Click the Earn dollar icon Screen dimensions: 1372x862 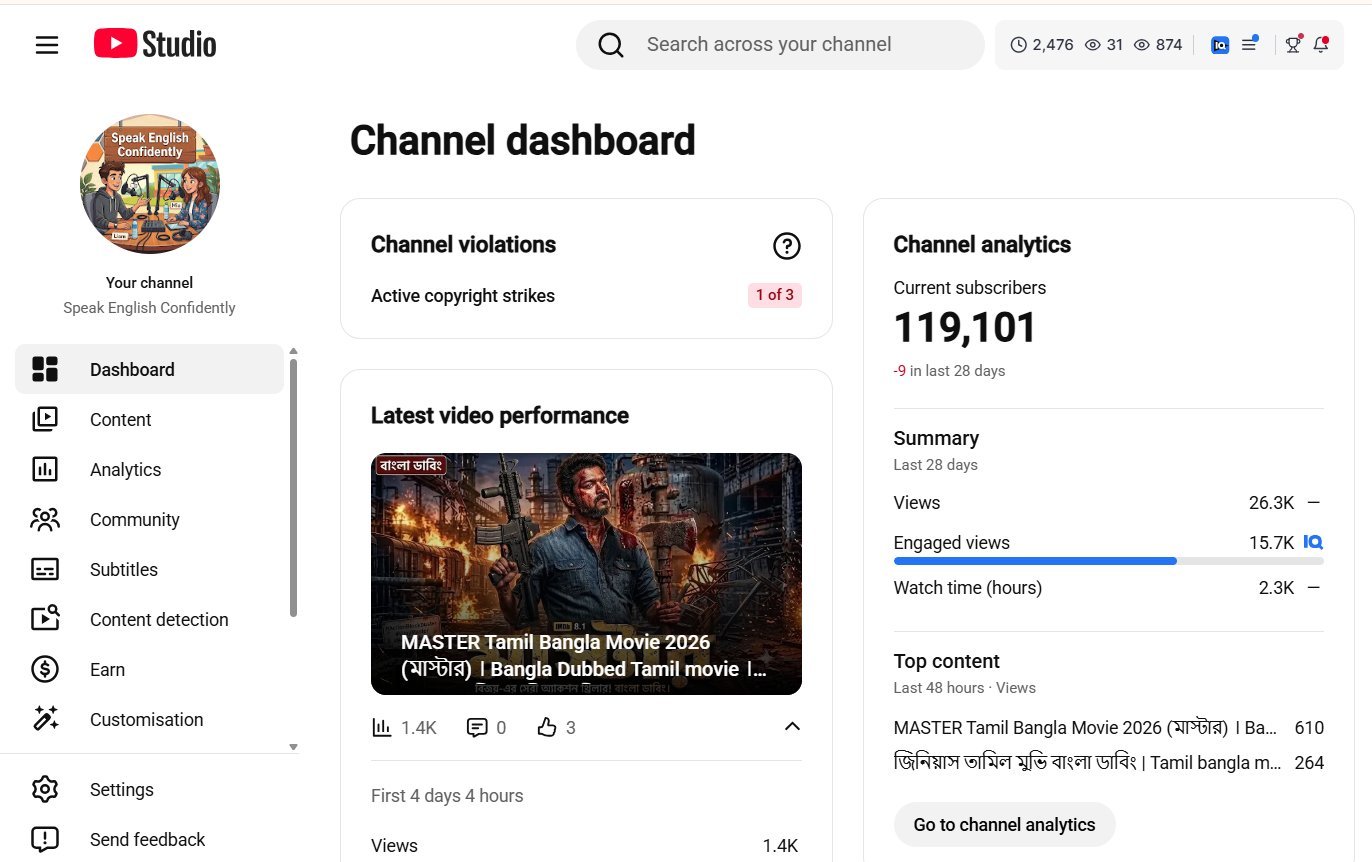click(x=45, y=669)
